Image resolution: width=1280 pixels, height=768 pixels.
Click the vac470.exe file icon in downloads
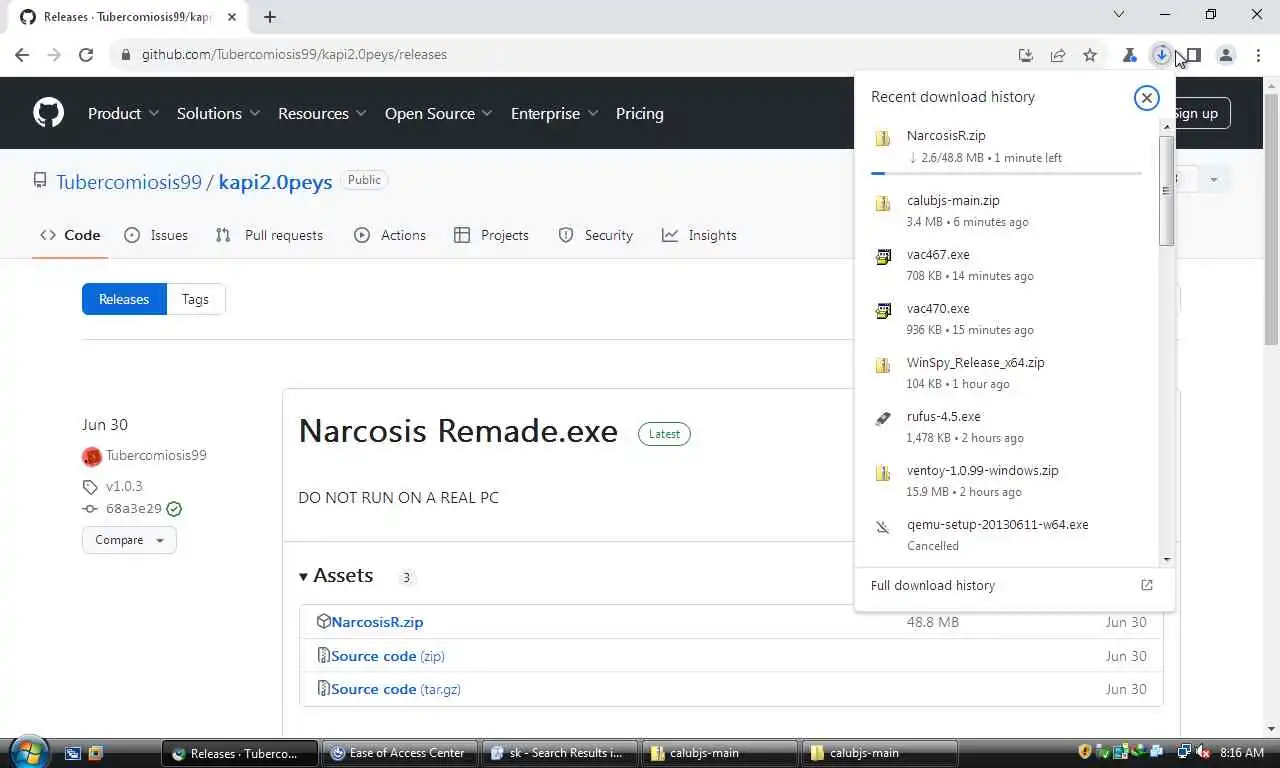tap(883, 311)
